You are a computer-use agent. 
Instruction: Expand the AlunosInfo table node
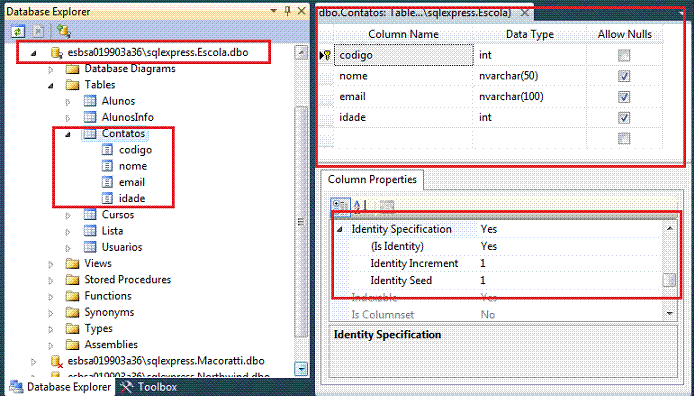(x=68, y=118)
